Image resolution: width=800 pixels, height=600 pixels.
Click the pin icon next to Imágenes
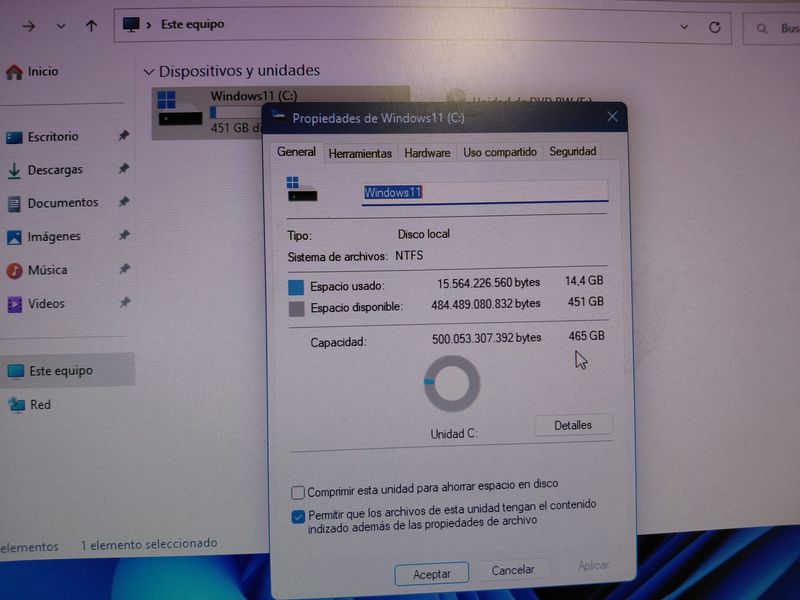point(123,235)
